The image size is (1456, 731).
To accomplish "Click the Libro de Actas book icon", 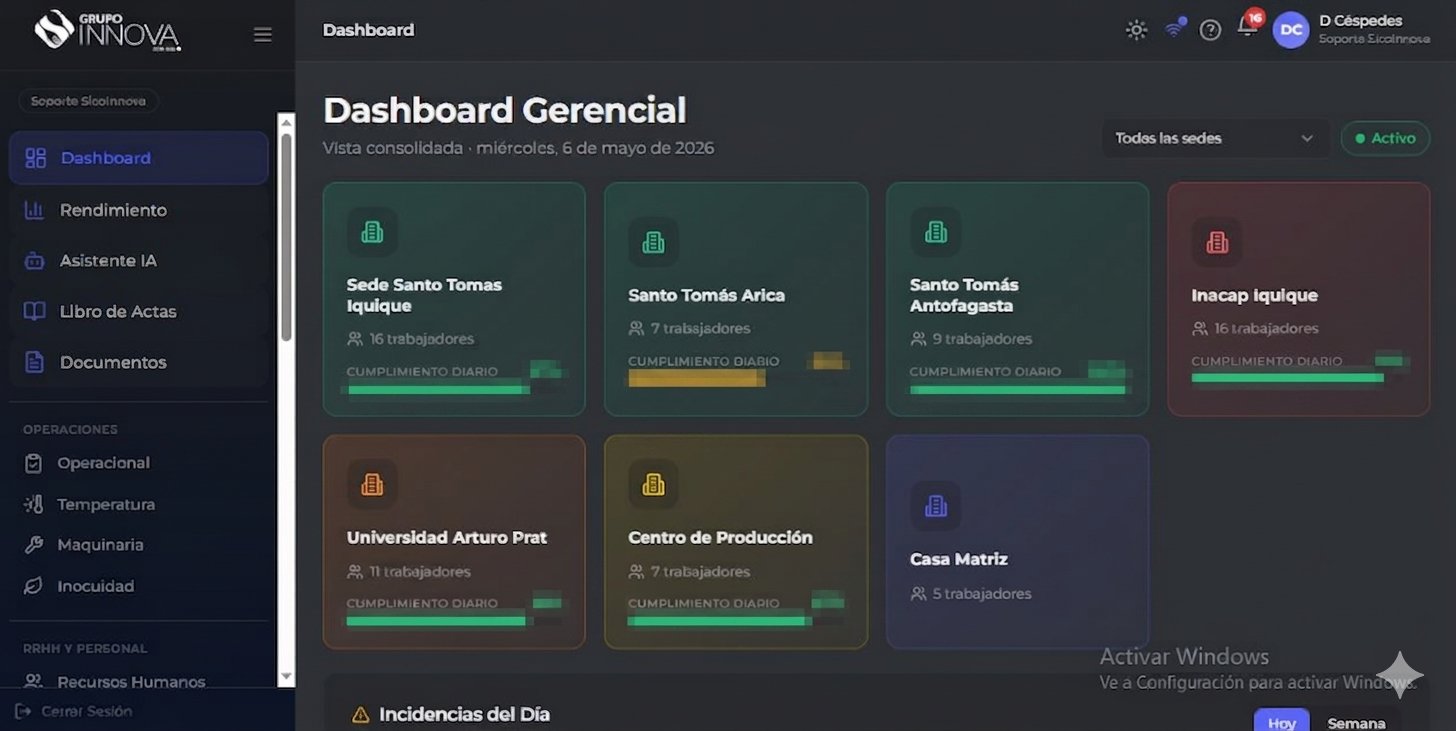I will [x=34, y=312].
